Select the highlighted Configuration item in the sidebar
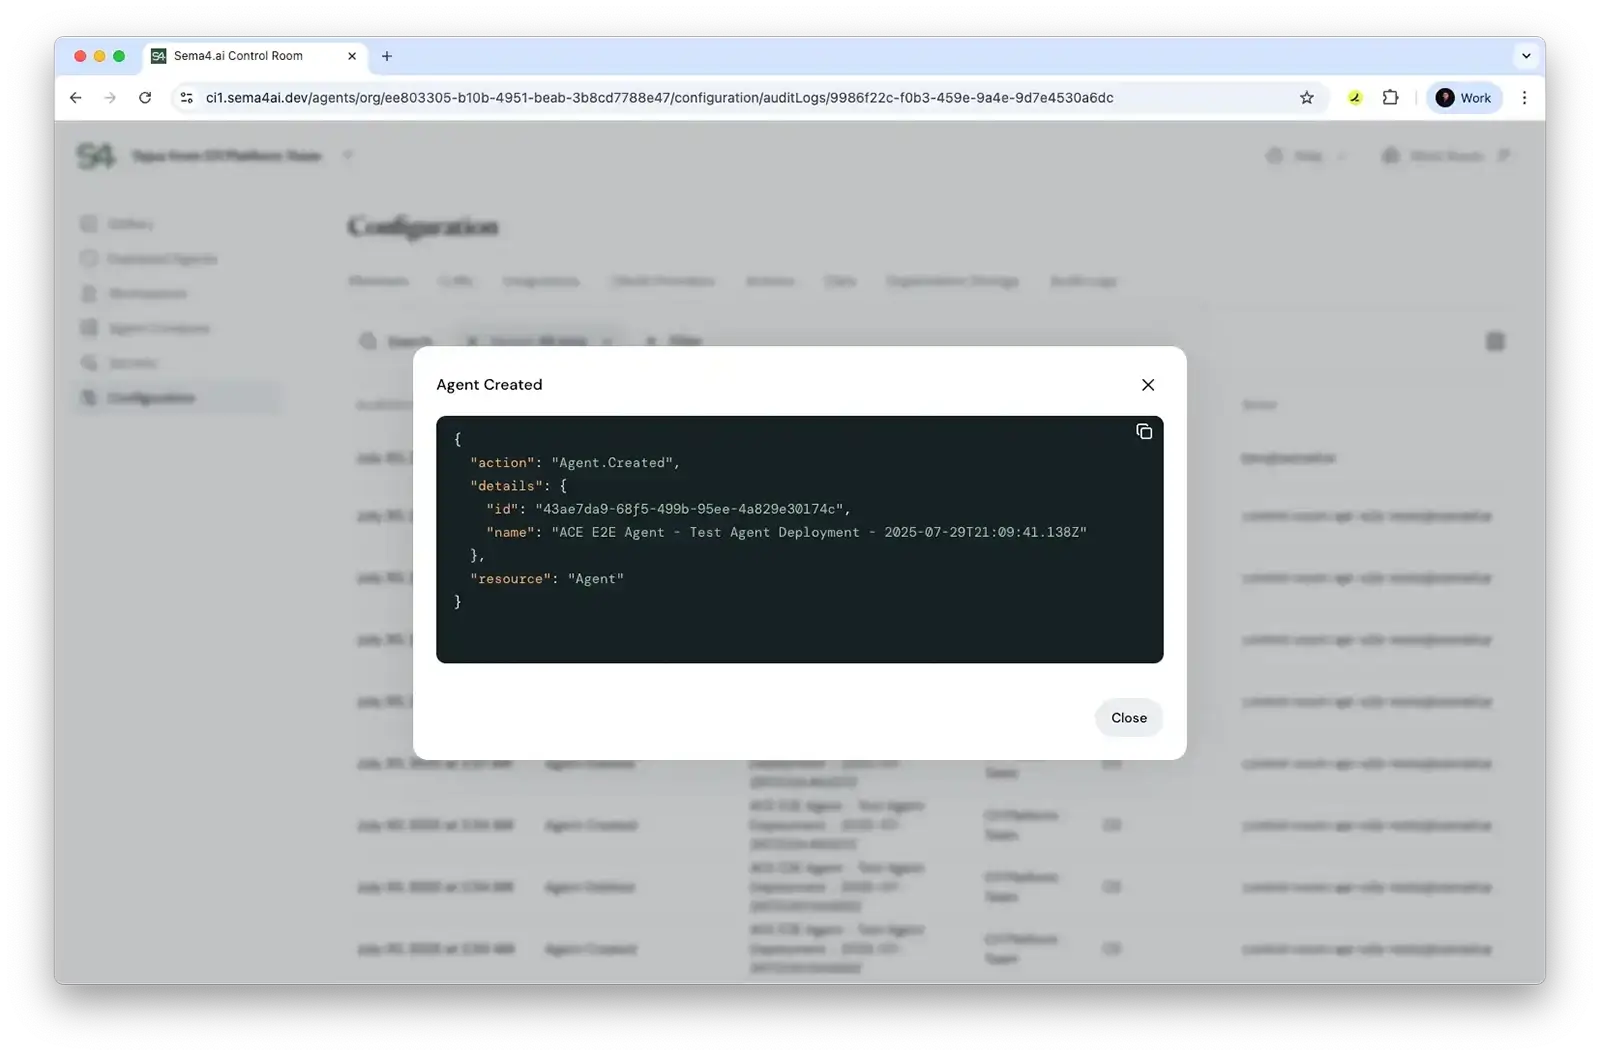 [x=148, y=397]
